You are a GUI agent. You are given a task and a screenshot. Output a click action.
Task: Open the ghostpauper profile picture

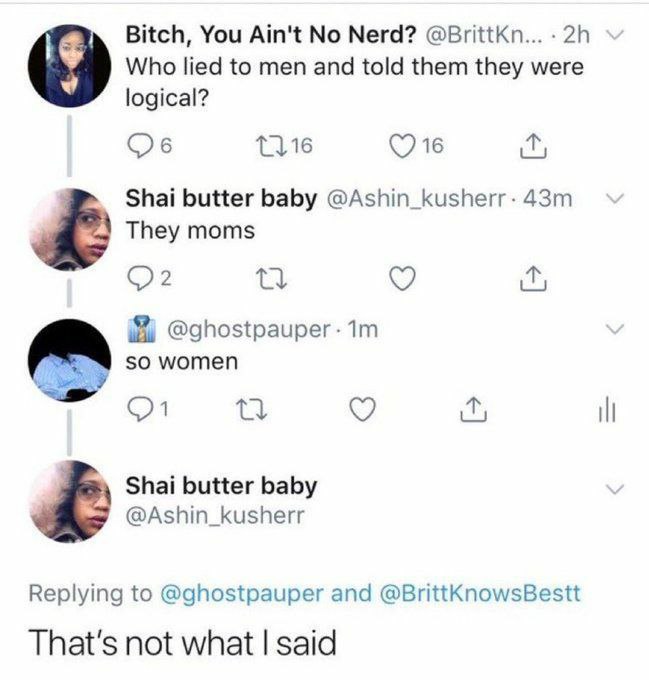[68, 361]
